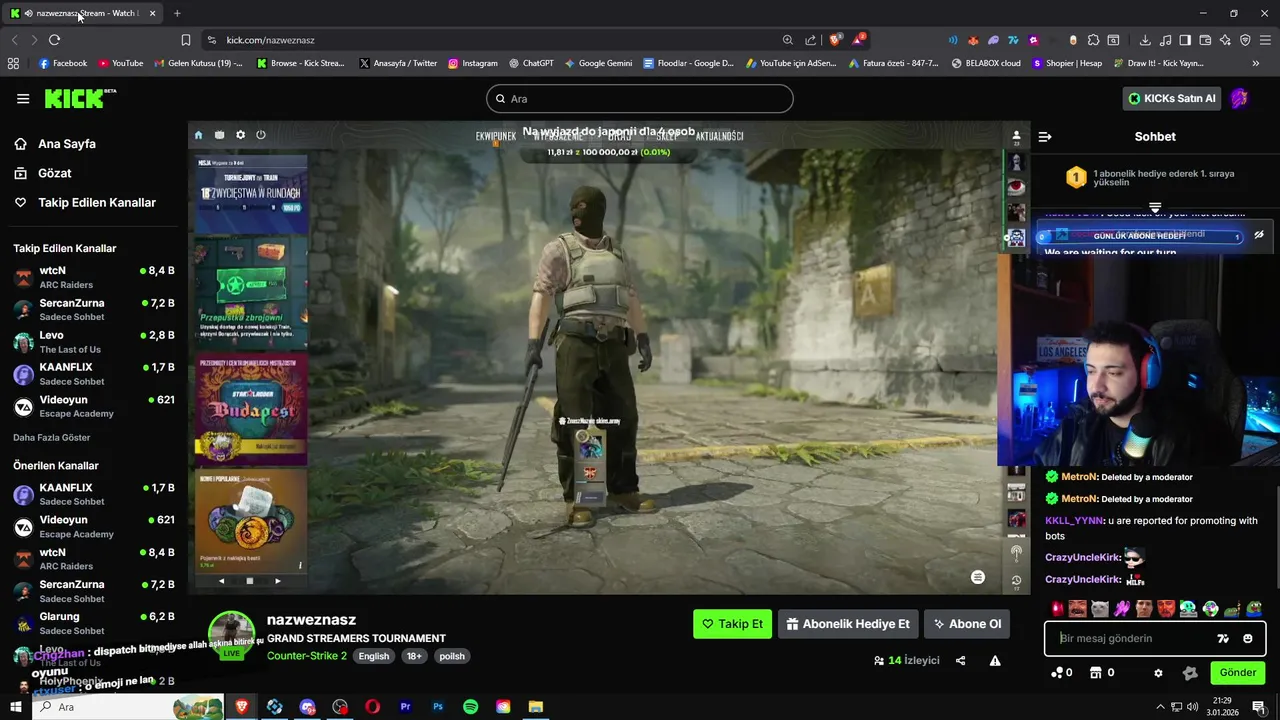The image size is (1280, 720).
Task: Click the search field labeled Ara
Action: click(640, 98)
